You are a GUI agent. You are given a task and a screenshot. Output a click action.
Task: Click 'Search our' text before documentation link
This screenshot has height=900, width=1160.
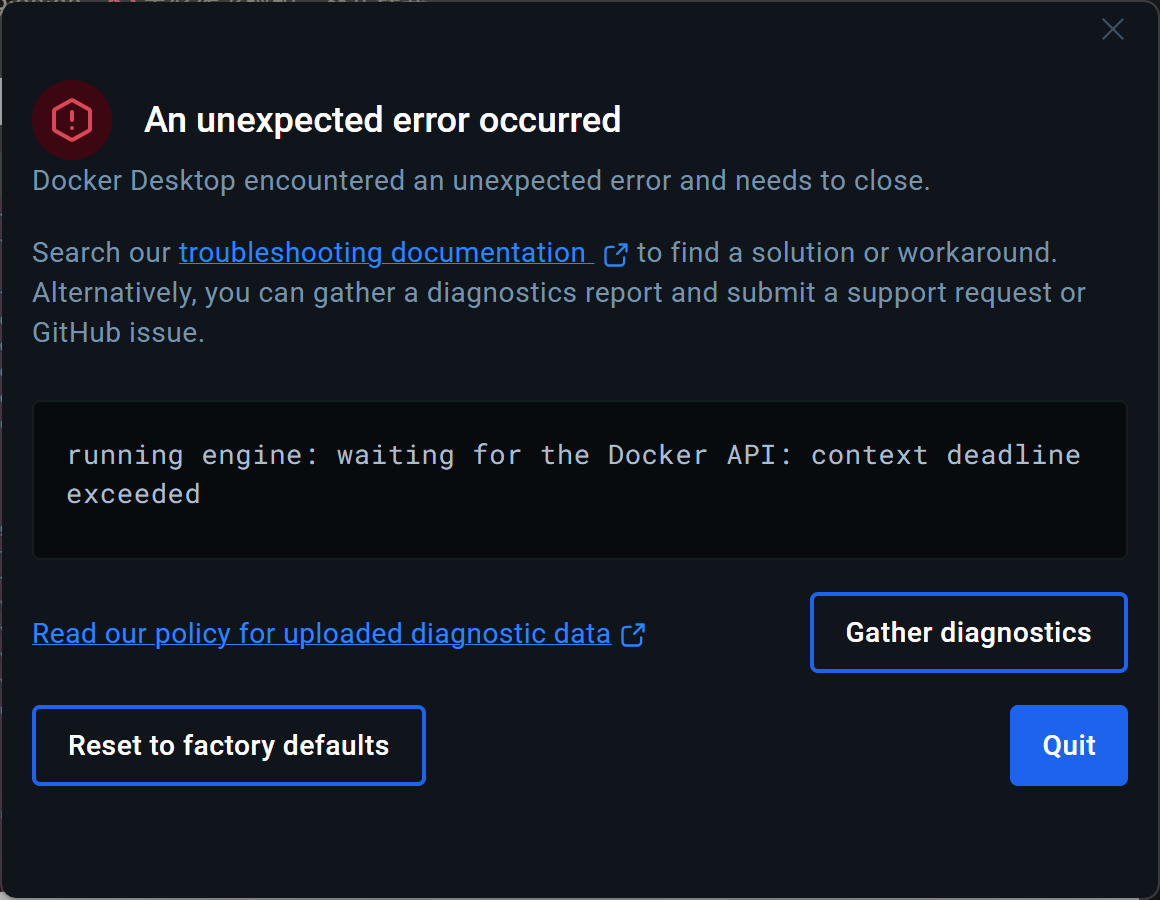(x=101, y=253)
